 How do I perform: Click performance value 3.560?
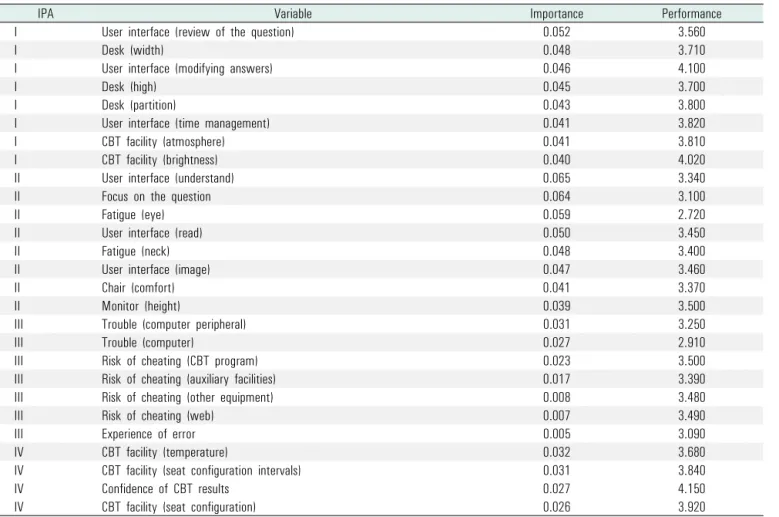[x=692, y=32]
